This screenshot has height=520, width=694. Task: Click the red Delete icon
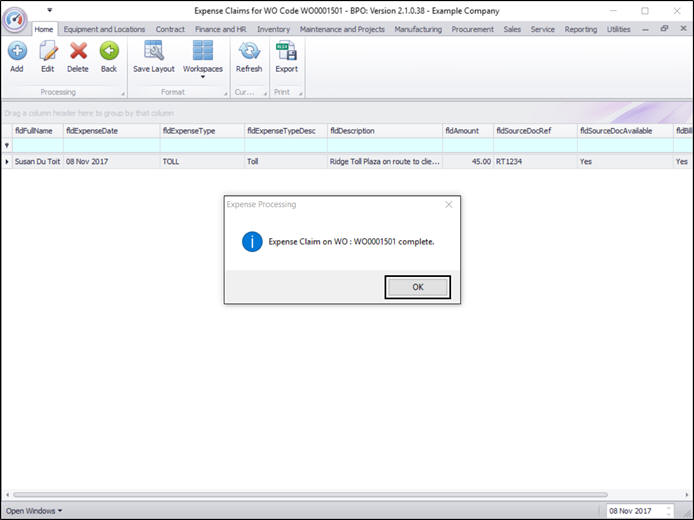point(78,51)
